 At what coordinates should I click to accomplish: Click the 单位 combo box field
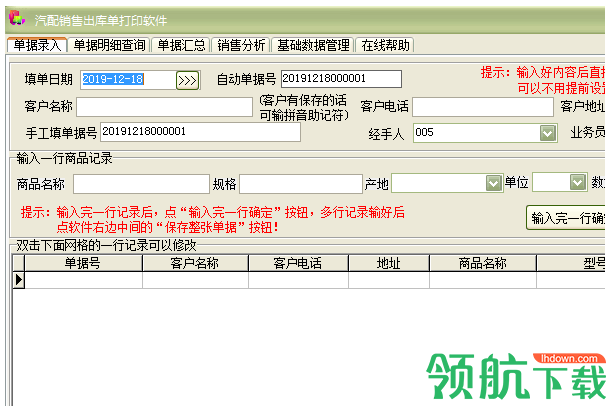pos(560,182)
